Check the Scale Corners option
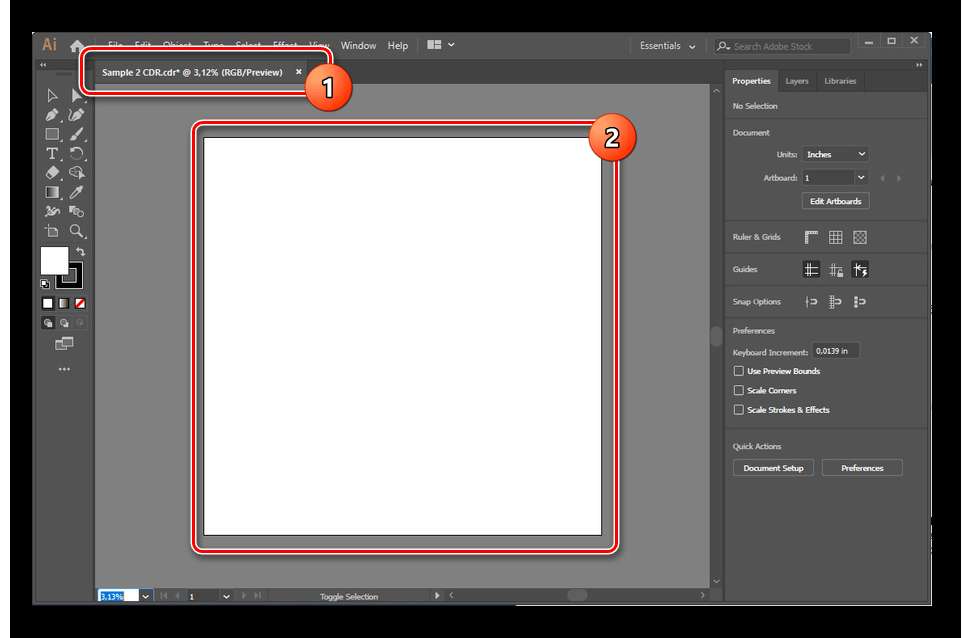 [x=739, y=390]
